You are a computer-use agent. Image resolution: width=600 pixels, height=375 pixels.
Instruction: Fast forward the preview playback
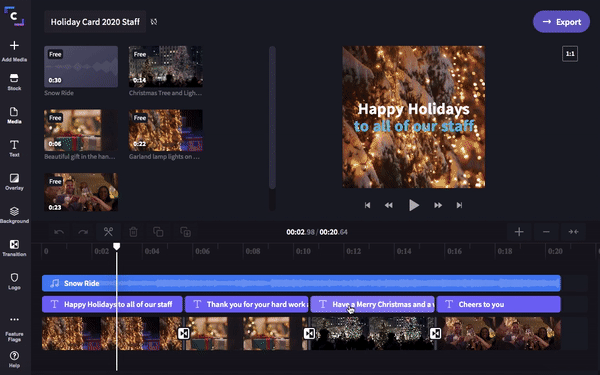pos(438,205)
